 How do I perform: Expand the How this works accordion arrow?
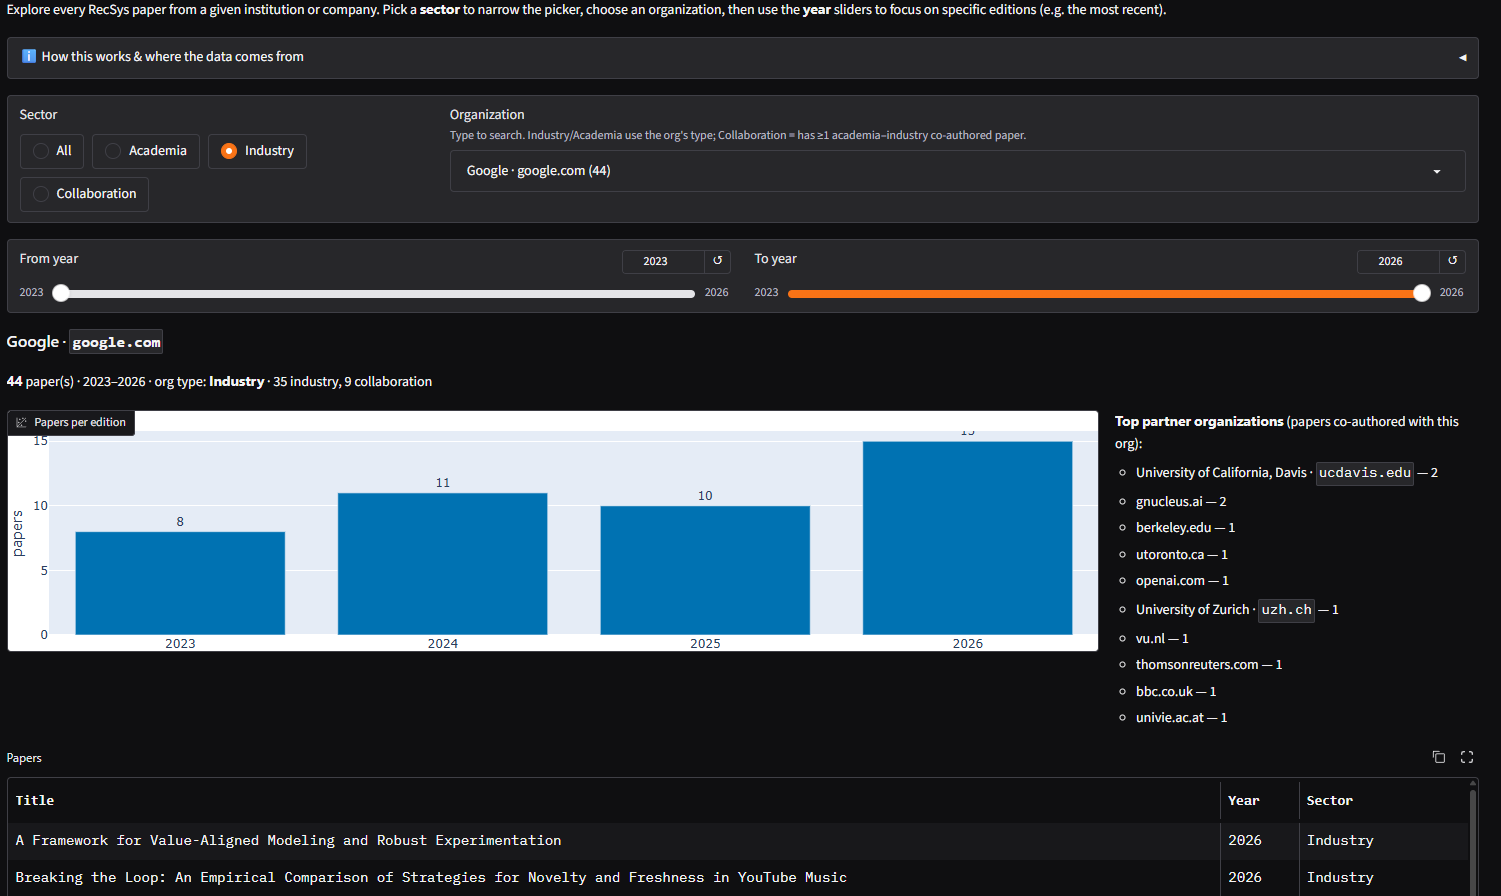[1462, 57]
